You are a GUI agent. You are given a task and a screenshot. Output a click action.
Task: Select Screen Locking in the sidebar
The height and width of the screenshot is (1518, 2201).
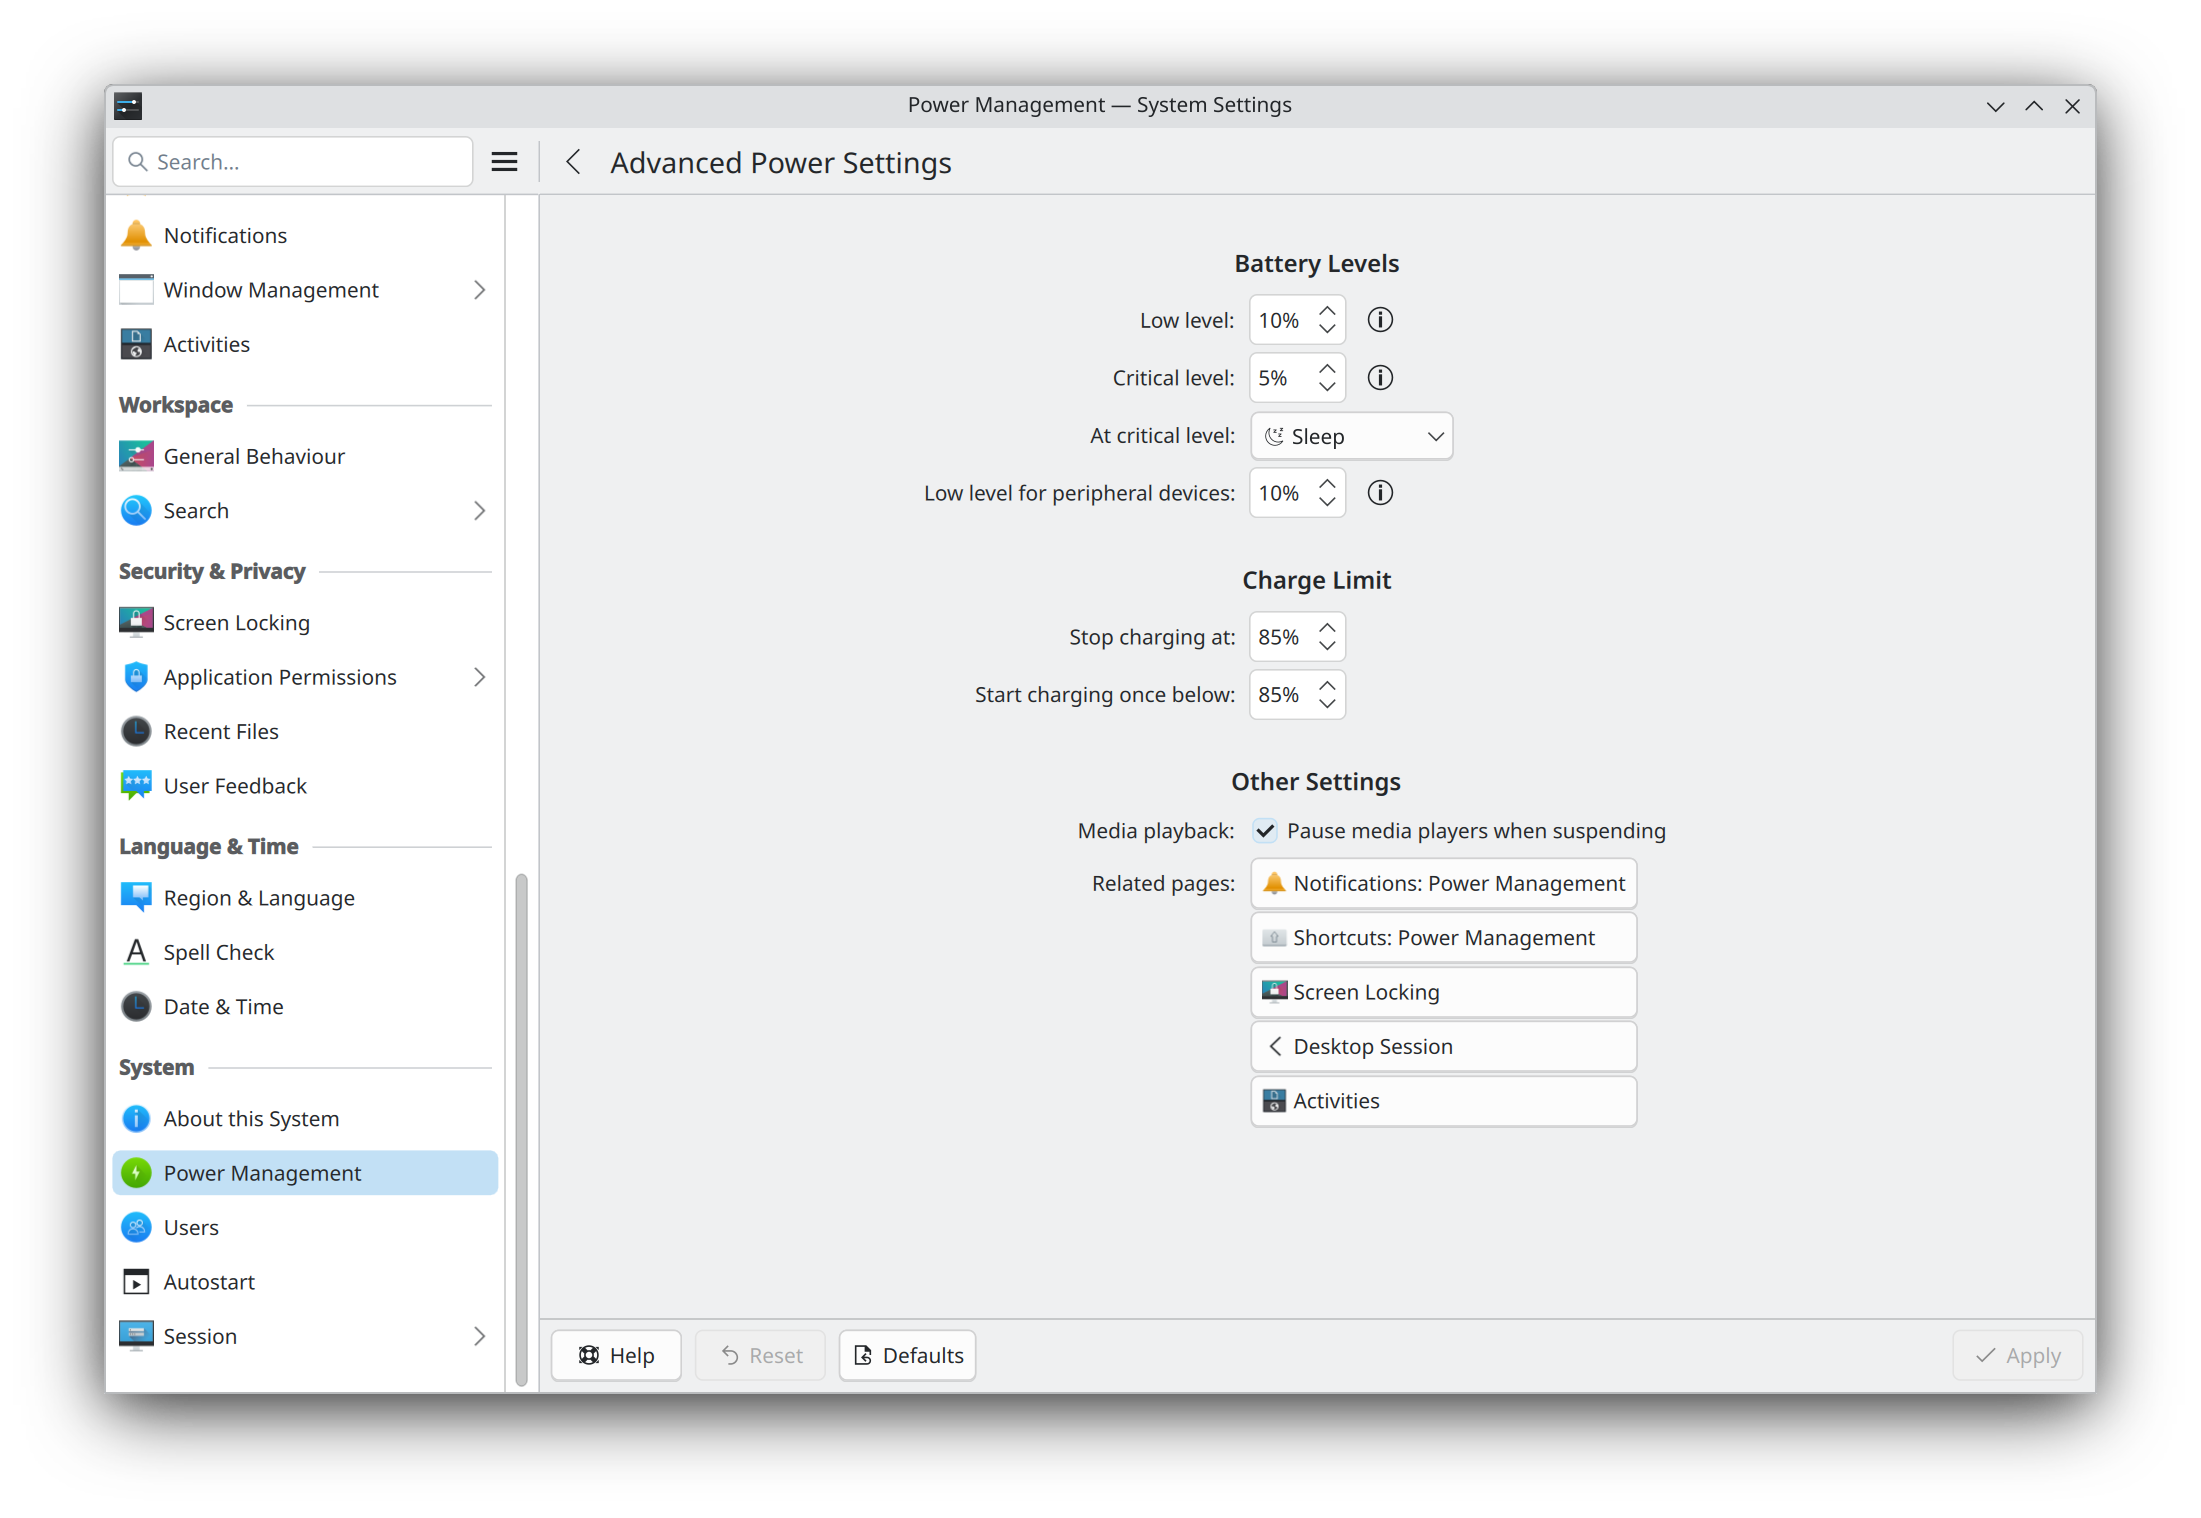[236, 622]
